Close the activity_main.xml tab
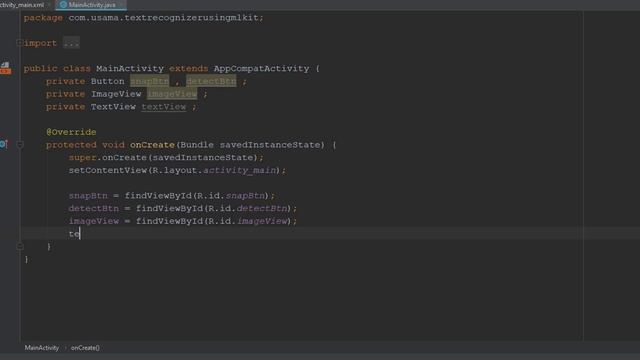 [49, 5]
